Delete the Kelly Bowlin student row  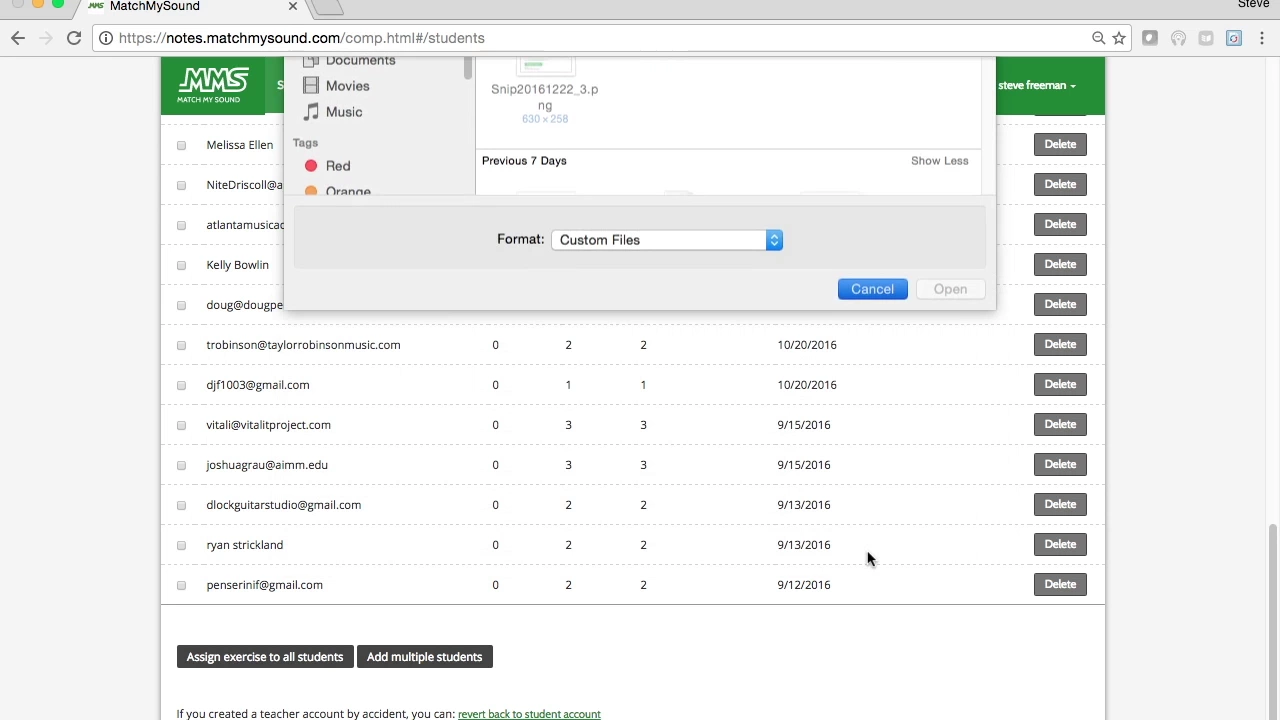point(1060,264)
